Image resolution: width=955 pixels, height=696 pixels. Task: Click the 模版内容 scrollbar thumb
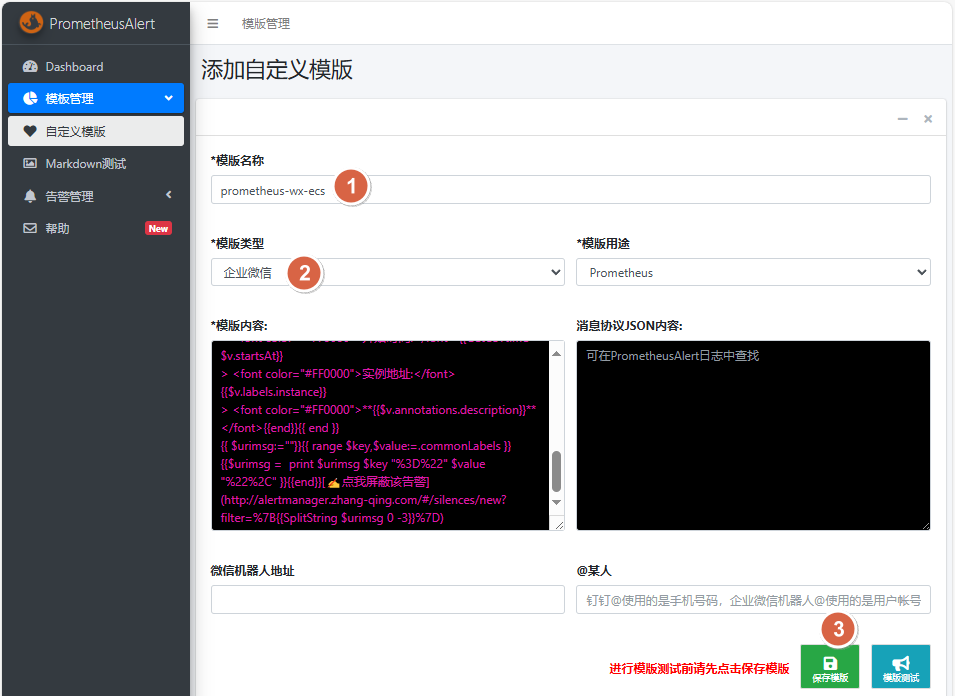click(x=556, y=471)
